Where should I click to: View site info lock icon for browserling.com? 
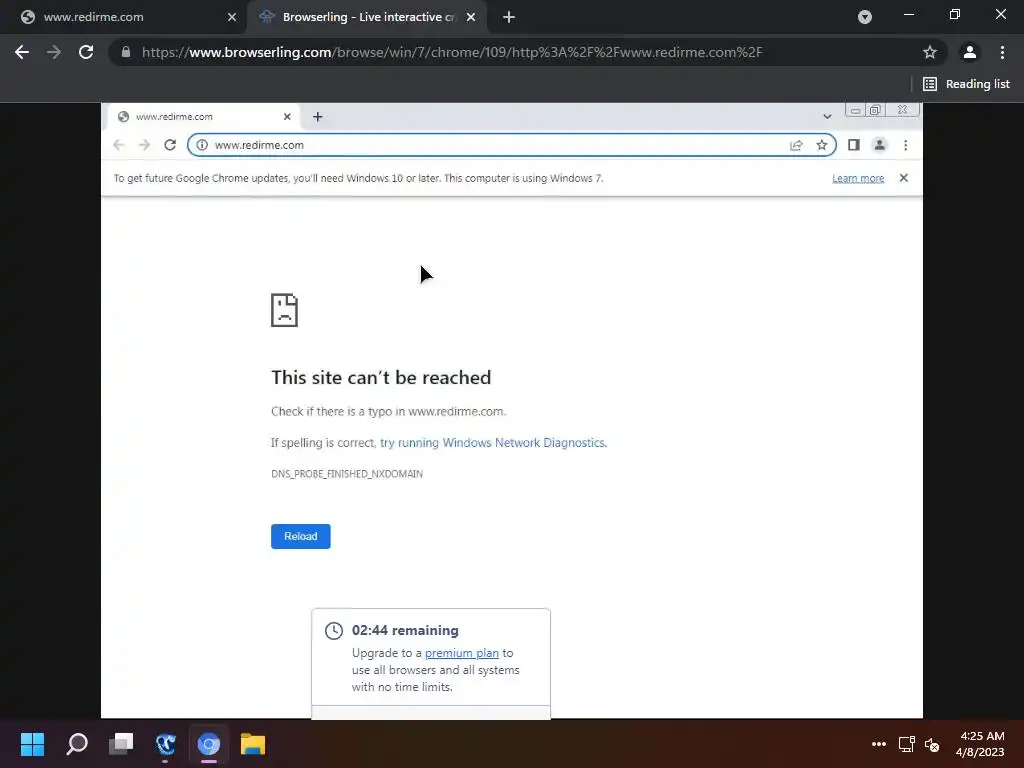(126, 52)
